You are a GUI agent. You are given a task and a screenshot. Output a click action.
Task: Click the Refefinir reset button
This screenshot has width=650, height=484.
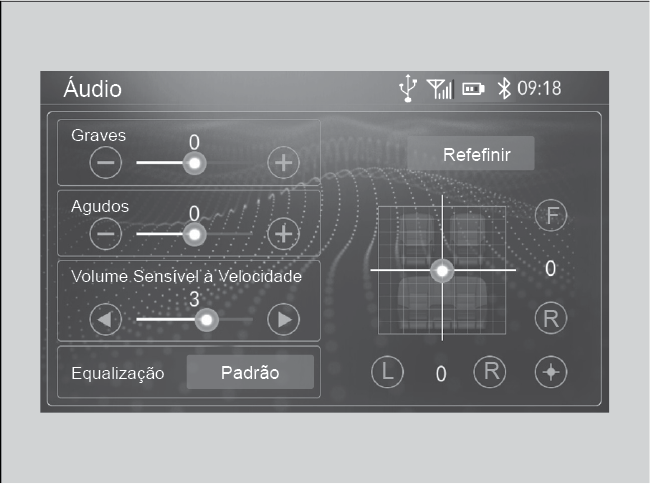471,153
